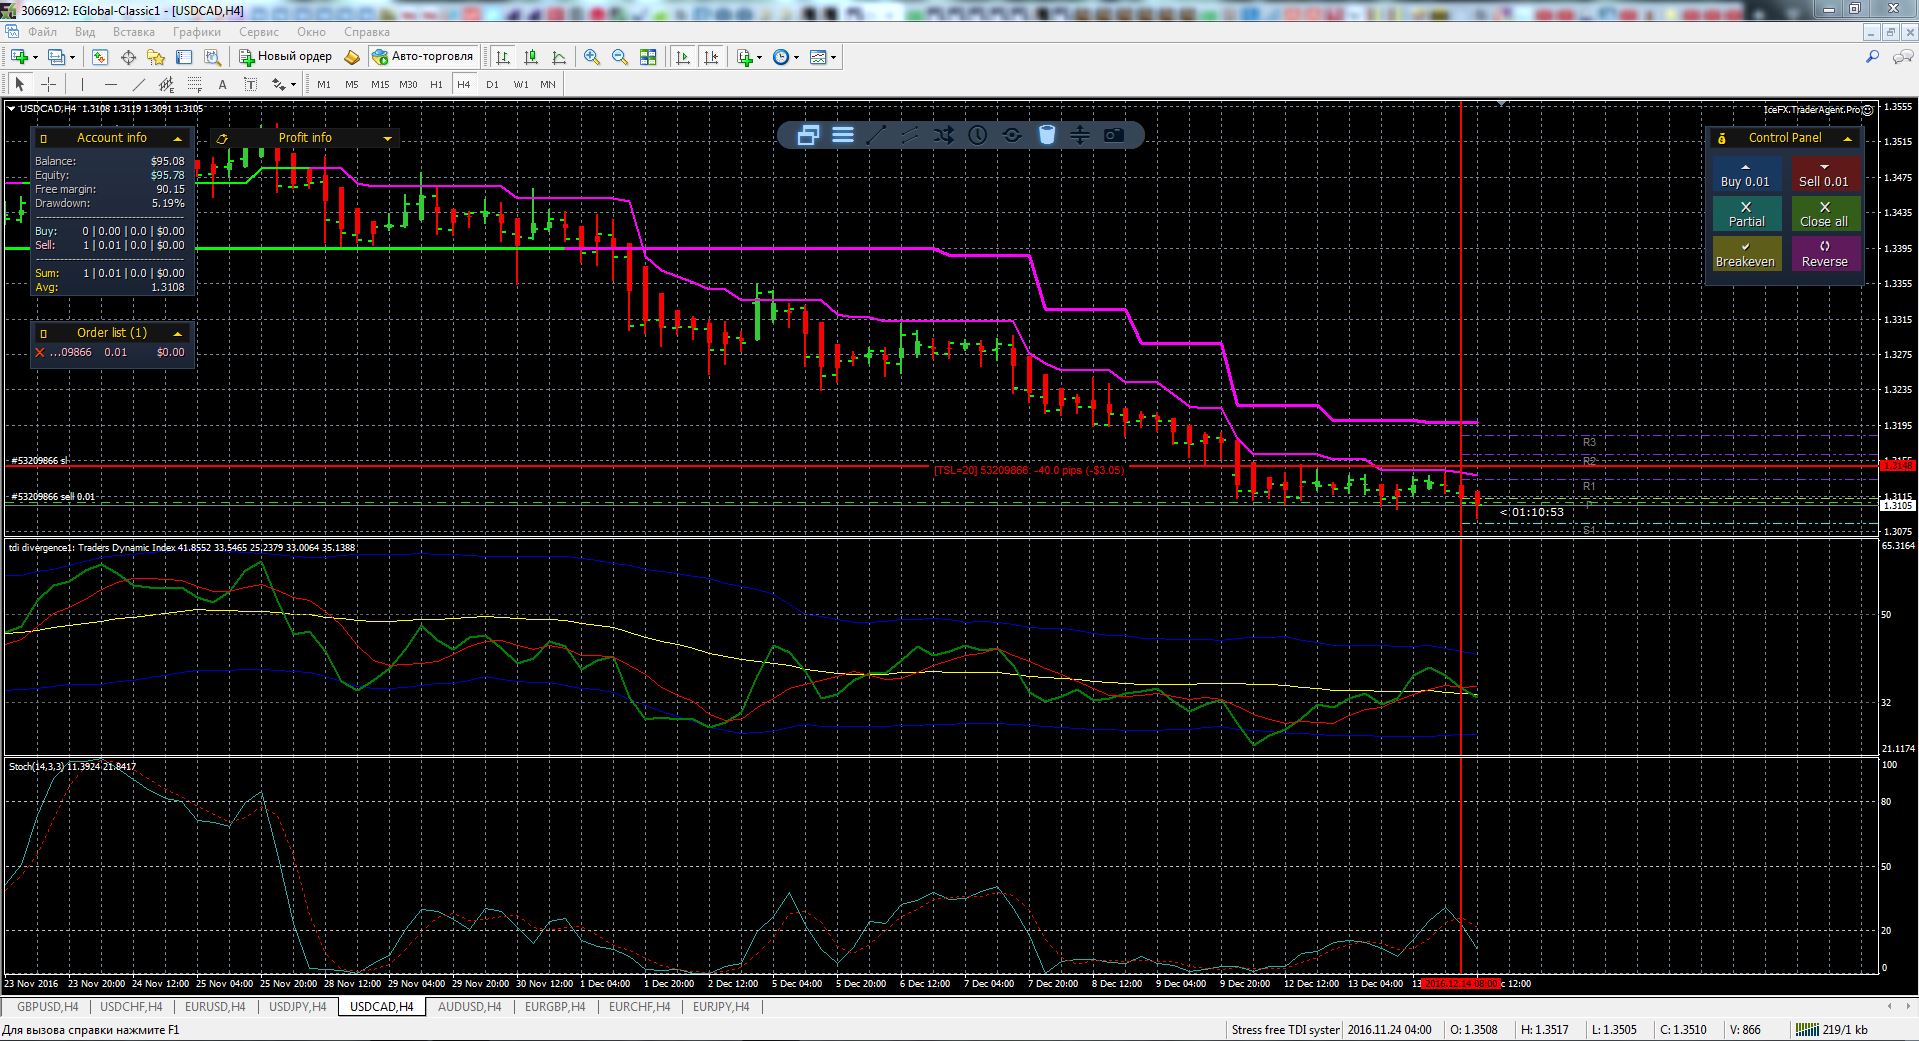Viewport: 1919px width, 1041px height.
Task: Switch chart to bar chart mode
Action: 503,57
